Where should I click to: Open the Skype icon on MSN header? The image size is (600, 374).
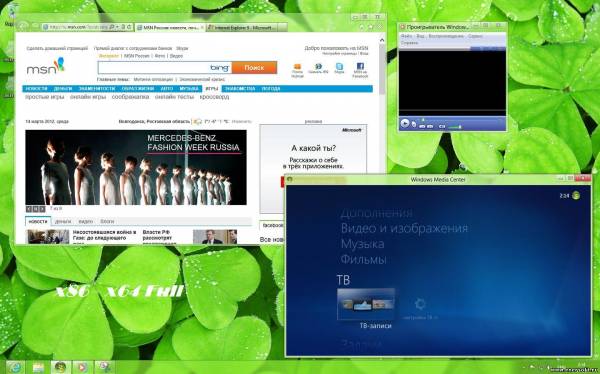[339, 67]
